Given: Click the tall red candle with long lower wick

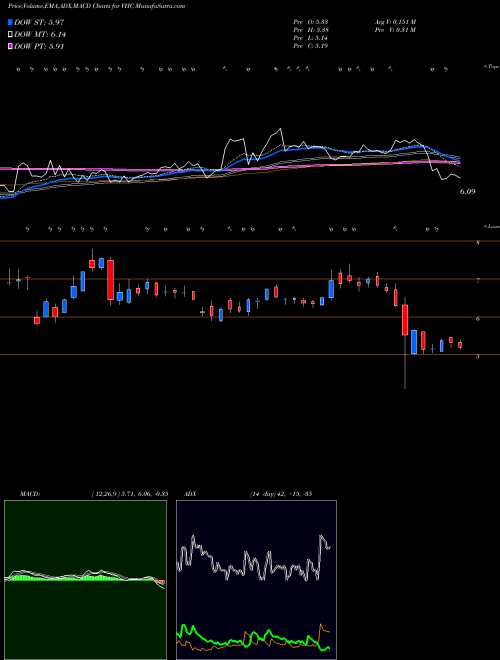Looking at the screenshot, I should pyautogui.click(x=405, y=320).
